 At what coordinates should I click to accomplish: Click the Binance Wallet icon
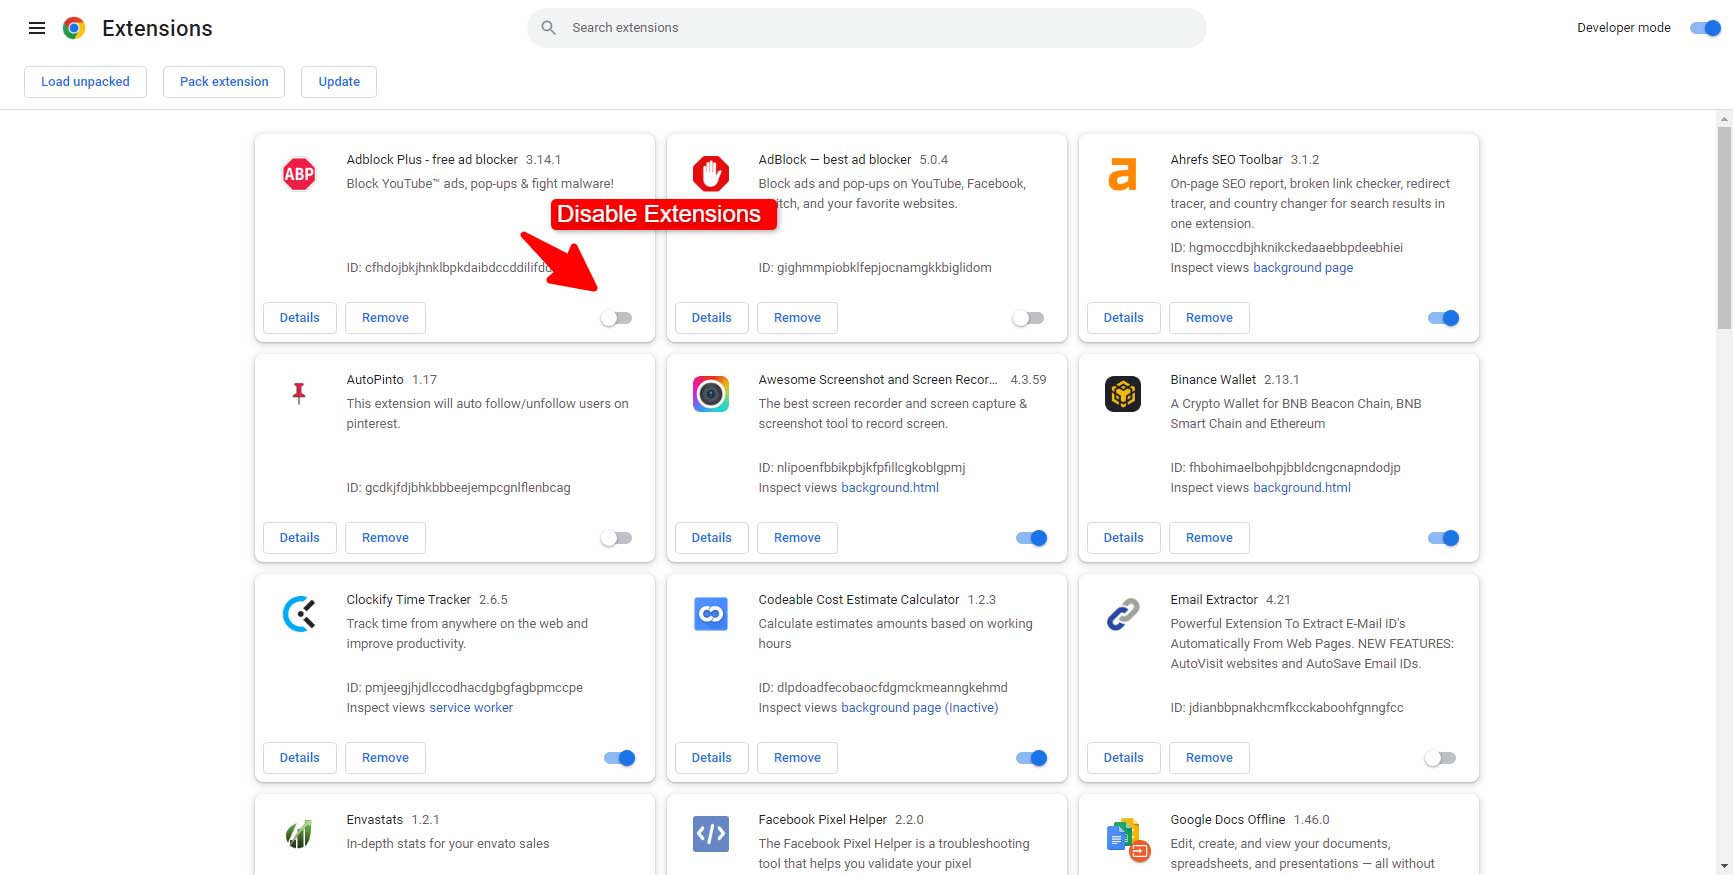[x=1123, y=394]
